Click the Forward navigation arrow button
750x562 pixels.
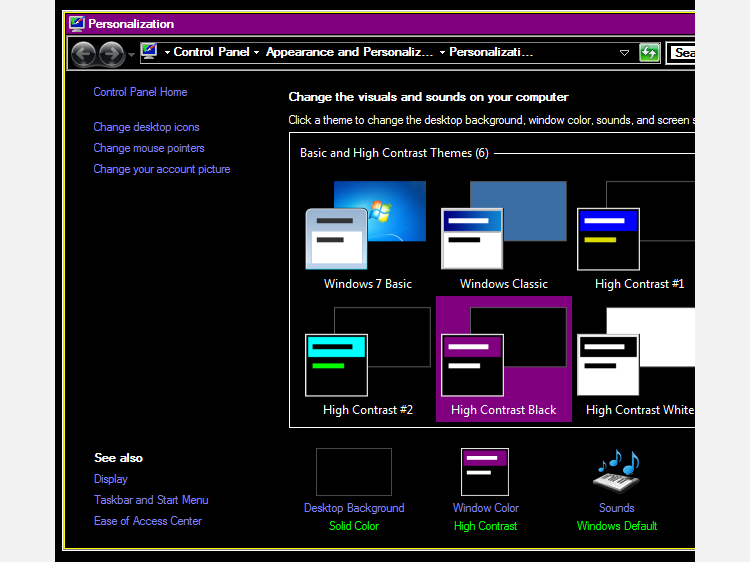(111, 54)
